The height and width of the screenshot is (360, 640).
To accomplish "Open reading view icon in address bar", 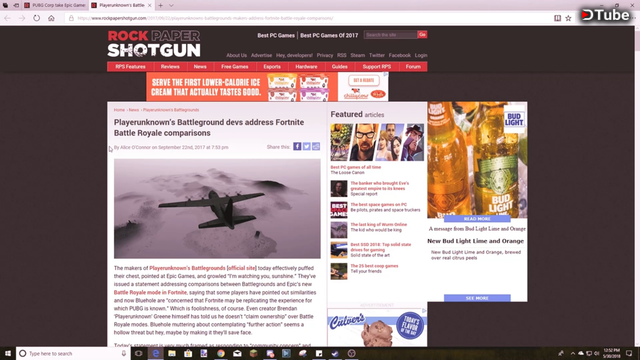I will point(557,18).
